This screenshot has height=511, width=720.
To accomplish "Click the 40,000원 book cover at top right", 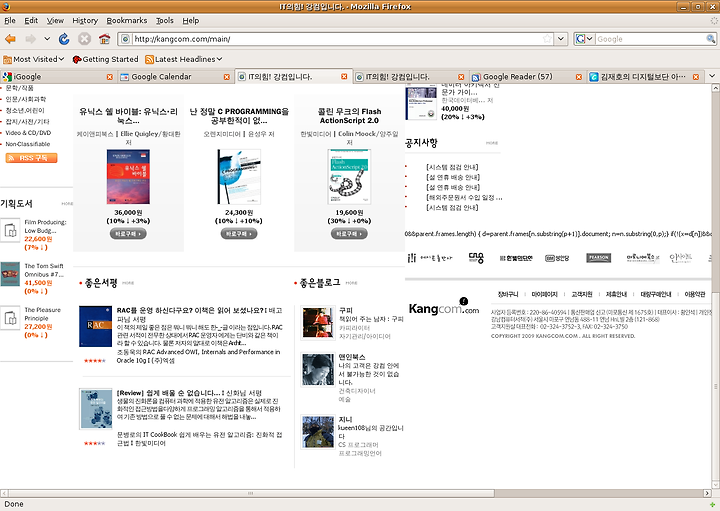I will [421, 102].
